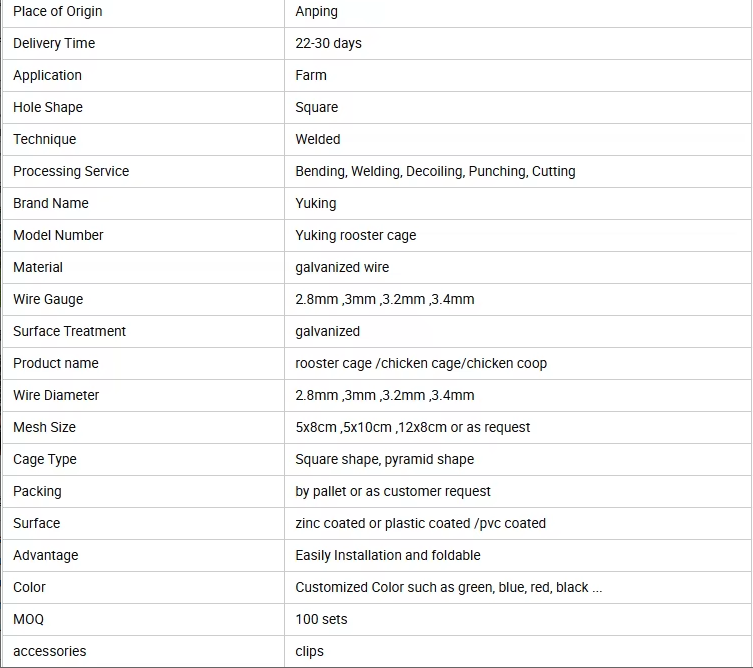This screenshot has width=753, height=668.
Task: Select the Yuking rooster cage model text
Action: click(356, 235)
